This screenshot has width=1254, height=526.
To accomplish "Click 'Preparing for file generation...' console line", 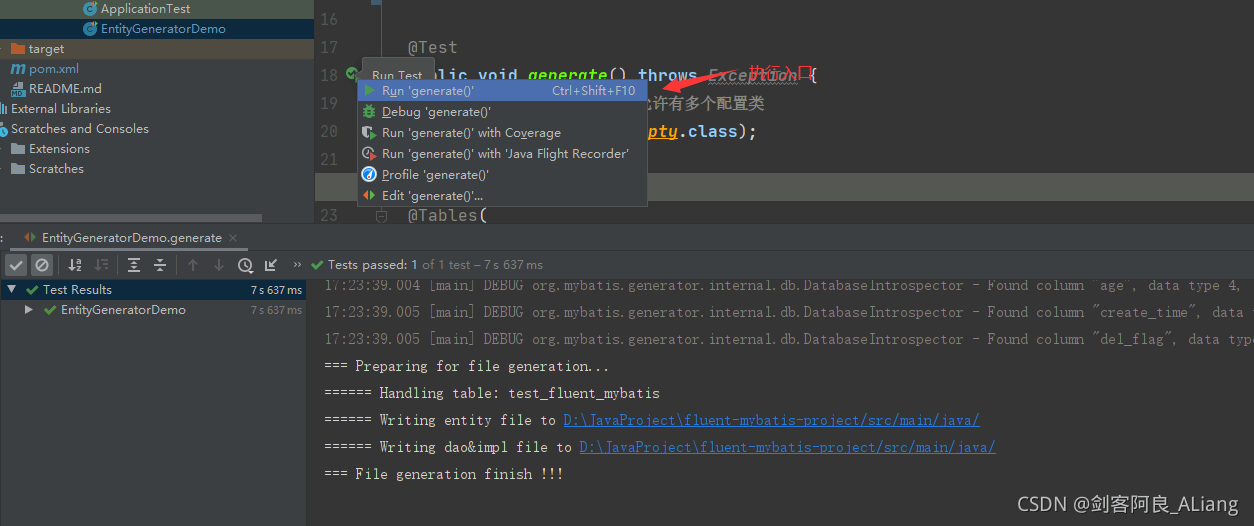I will tap(466, 366).
